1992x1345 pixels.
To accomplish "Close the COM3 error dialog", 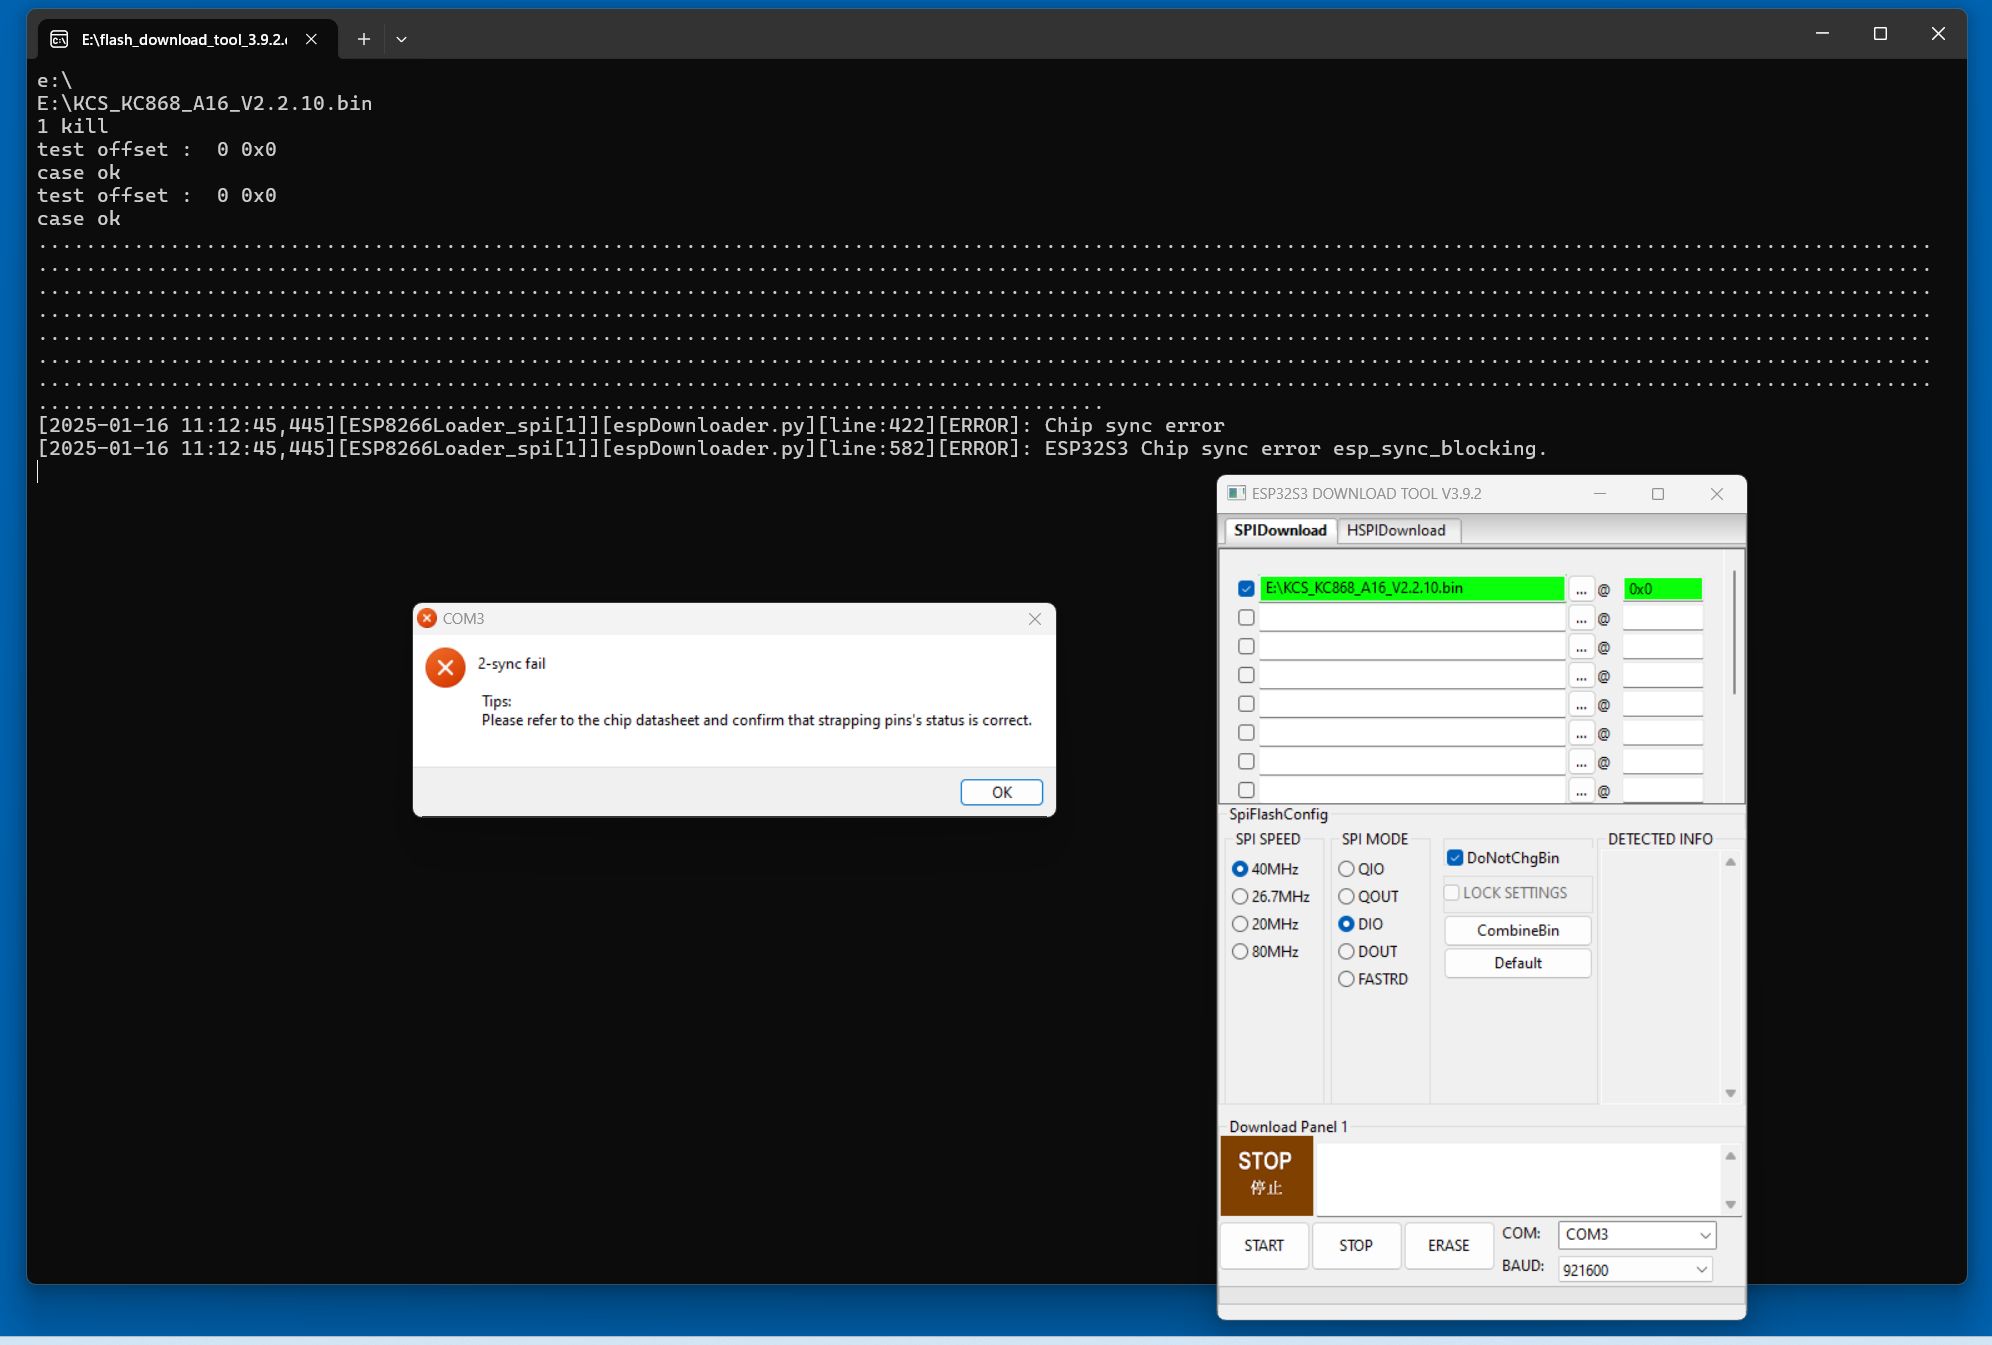I will pos(1035,619).
